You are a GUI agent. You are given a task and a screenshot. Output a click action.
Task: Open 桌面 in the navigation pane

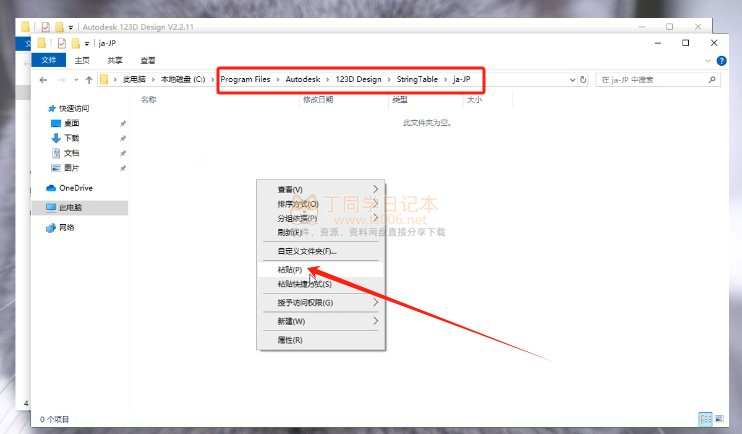point(71,124)
